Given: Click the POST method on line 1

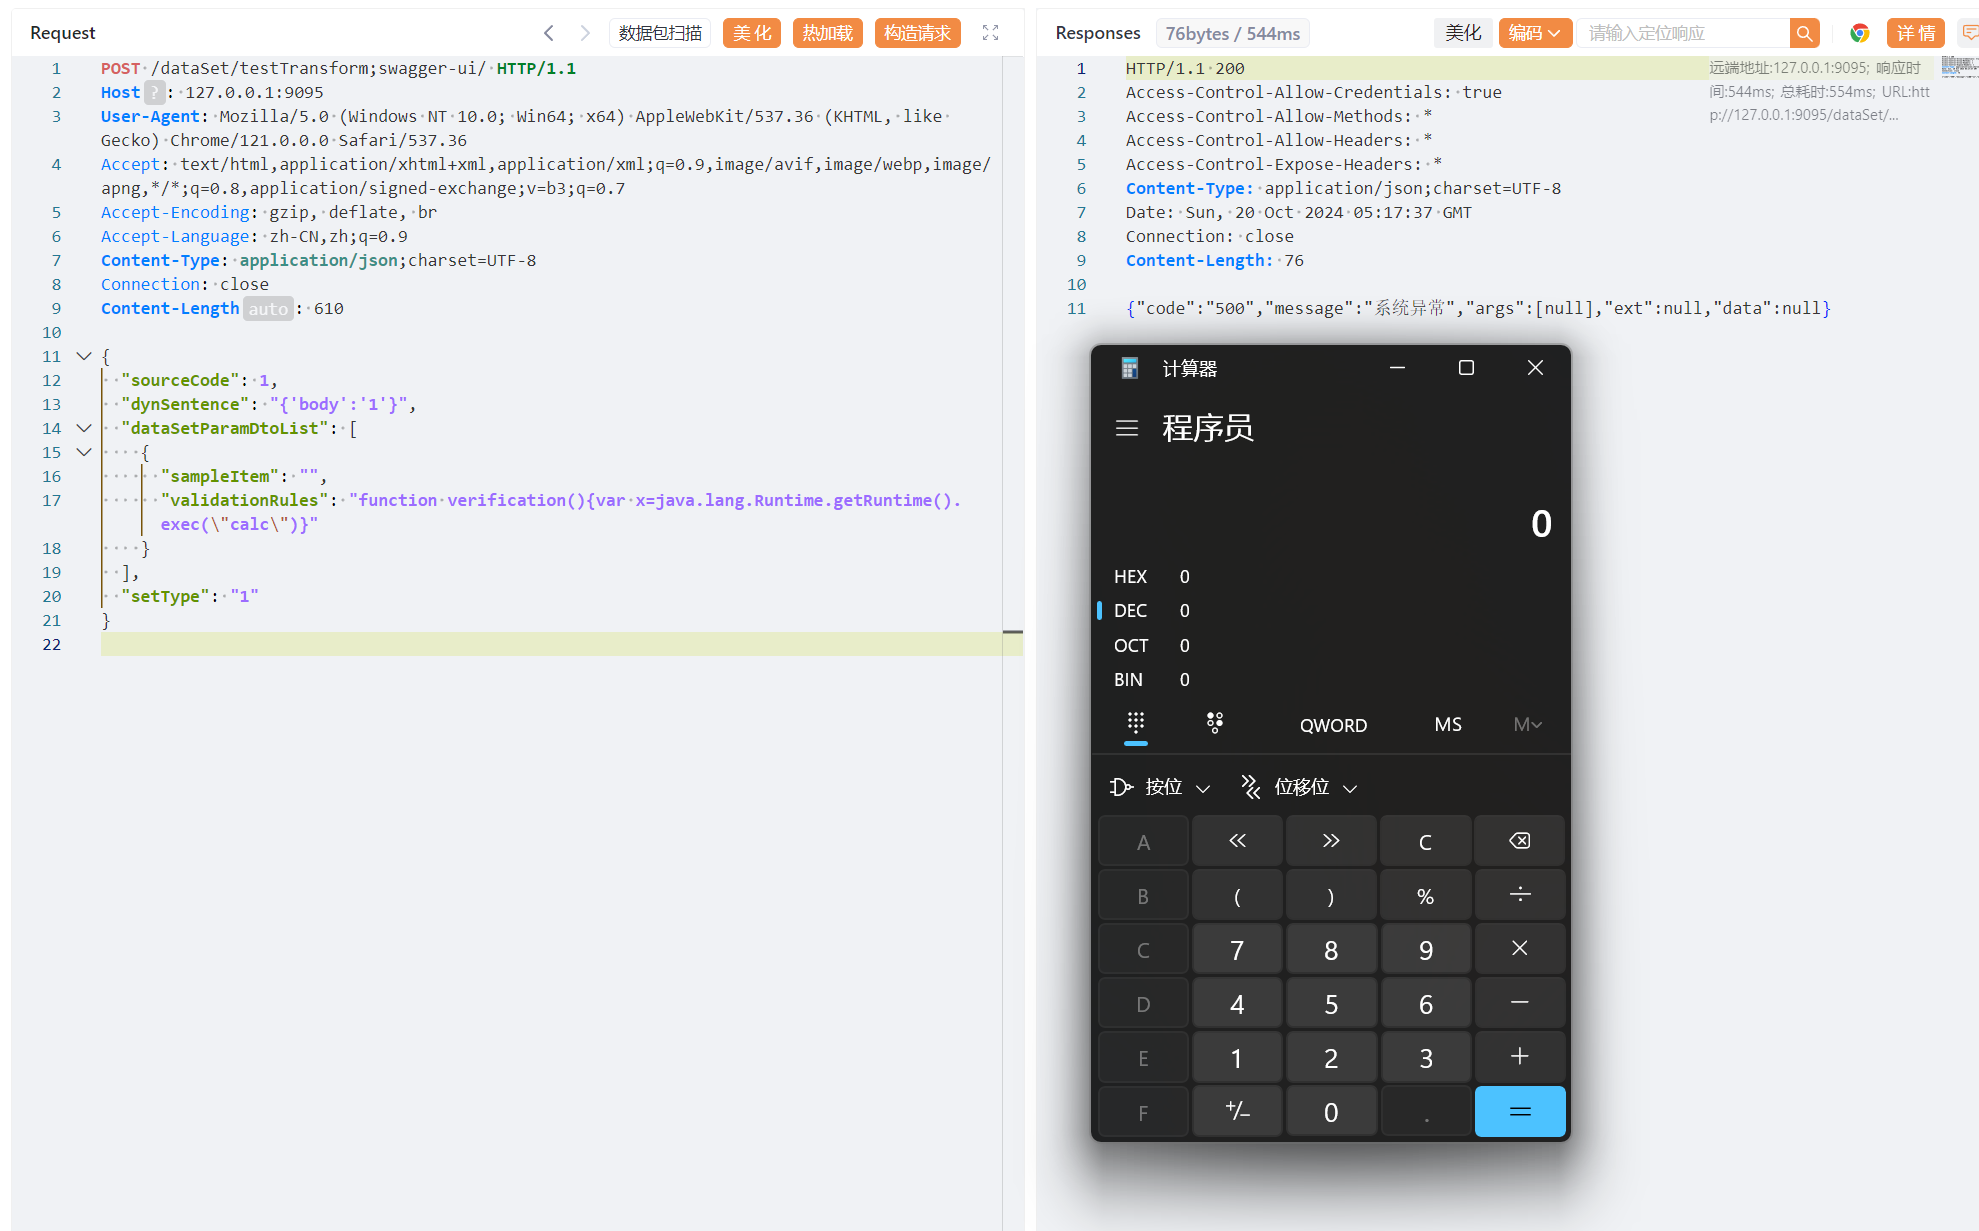Looking at the screenshot, I should (120, 68).
